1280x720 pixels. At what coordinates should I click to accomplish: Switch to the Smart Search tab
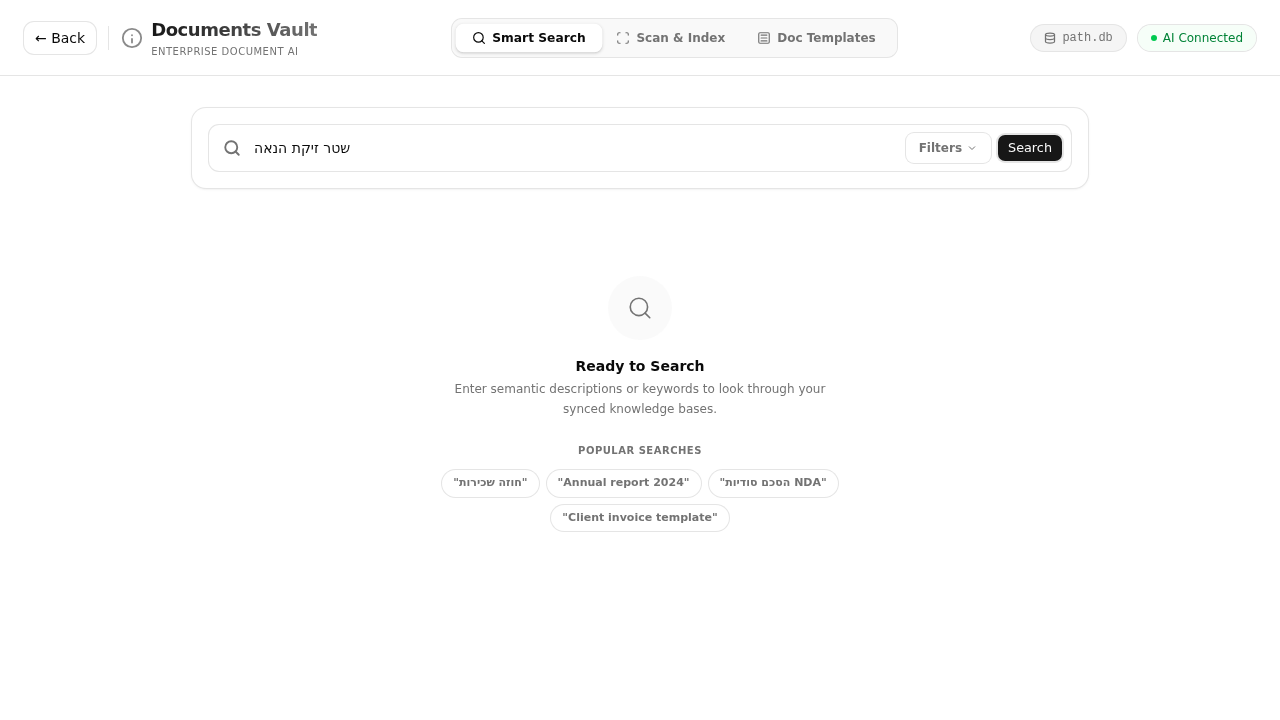(x=529, y=38)
